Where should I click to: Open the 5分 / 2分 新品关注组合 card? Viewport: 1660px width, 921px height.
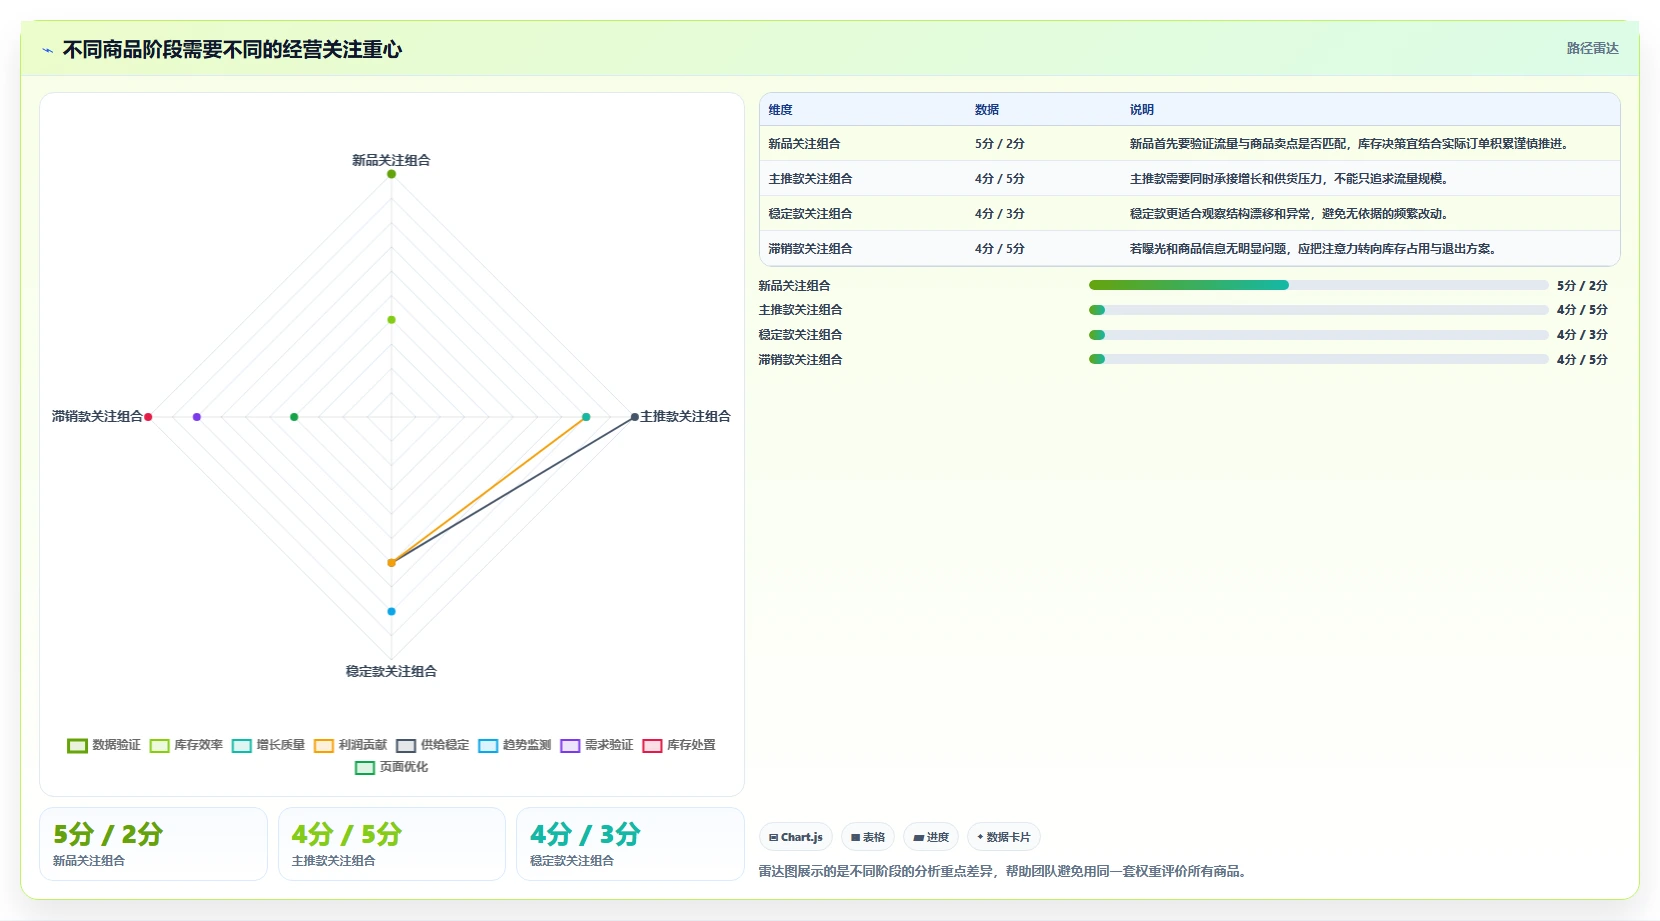[153, 844]
